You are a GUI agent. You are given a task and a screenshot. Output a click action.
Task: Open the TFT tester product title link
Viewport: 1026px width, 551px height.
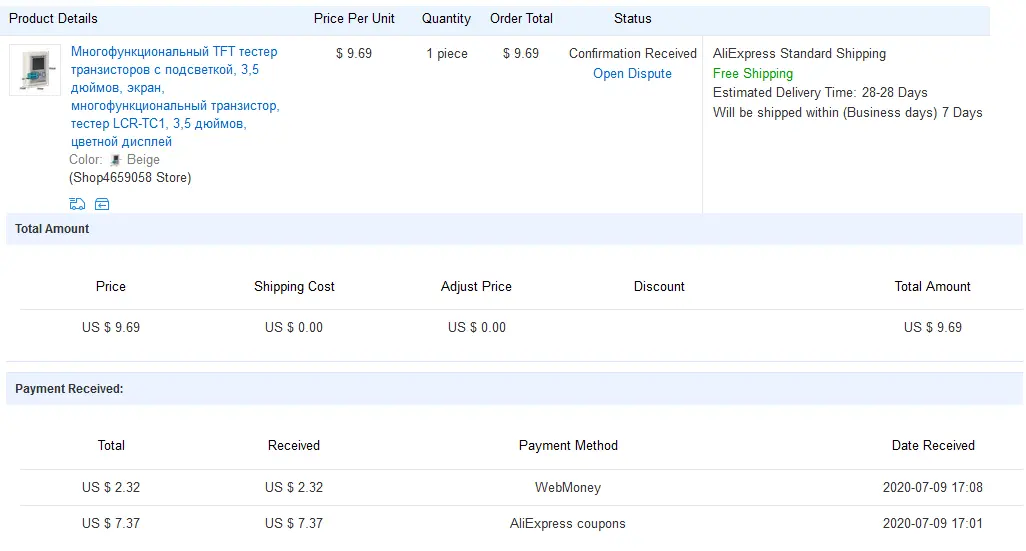coord(175,96)
